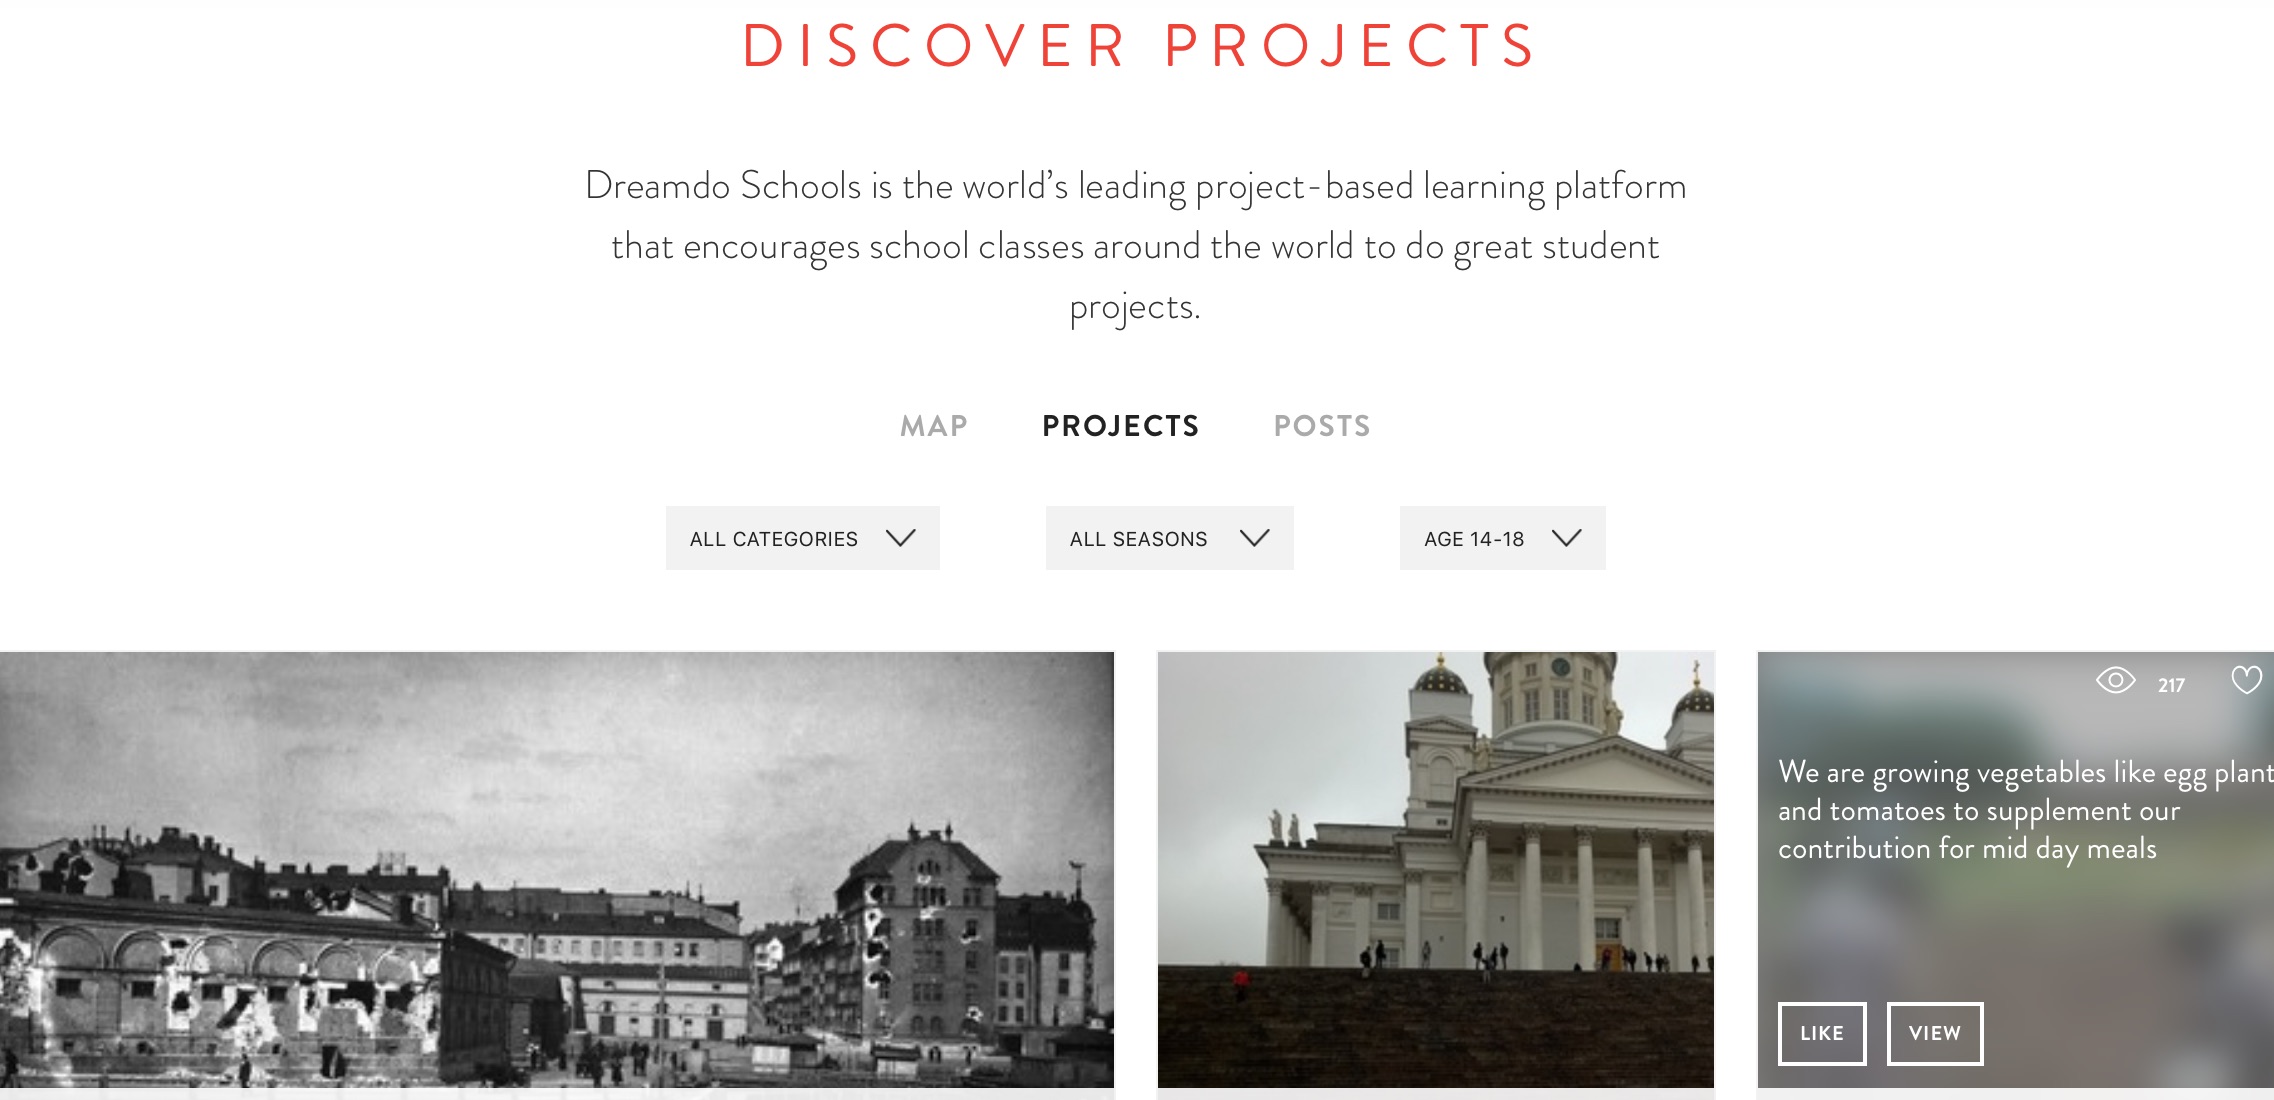Open the white cathedral photo project
The width and height of the screenshot is (2274, 1100).
(1436, 870)
